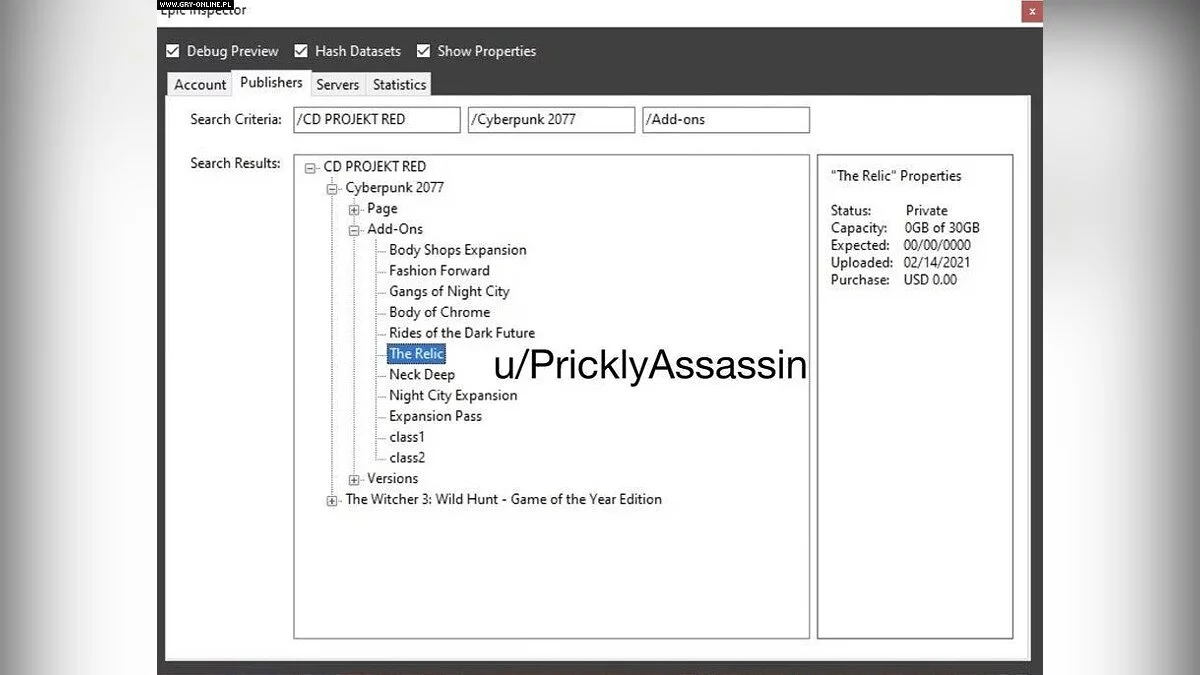Select the Fashion Forward add-on

(440, 271)
